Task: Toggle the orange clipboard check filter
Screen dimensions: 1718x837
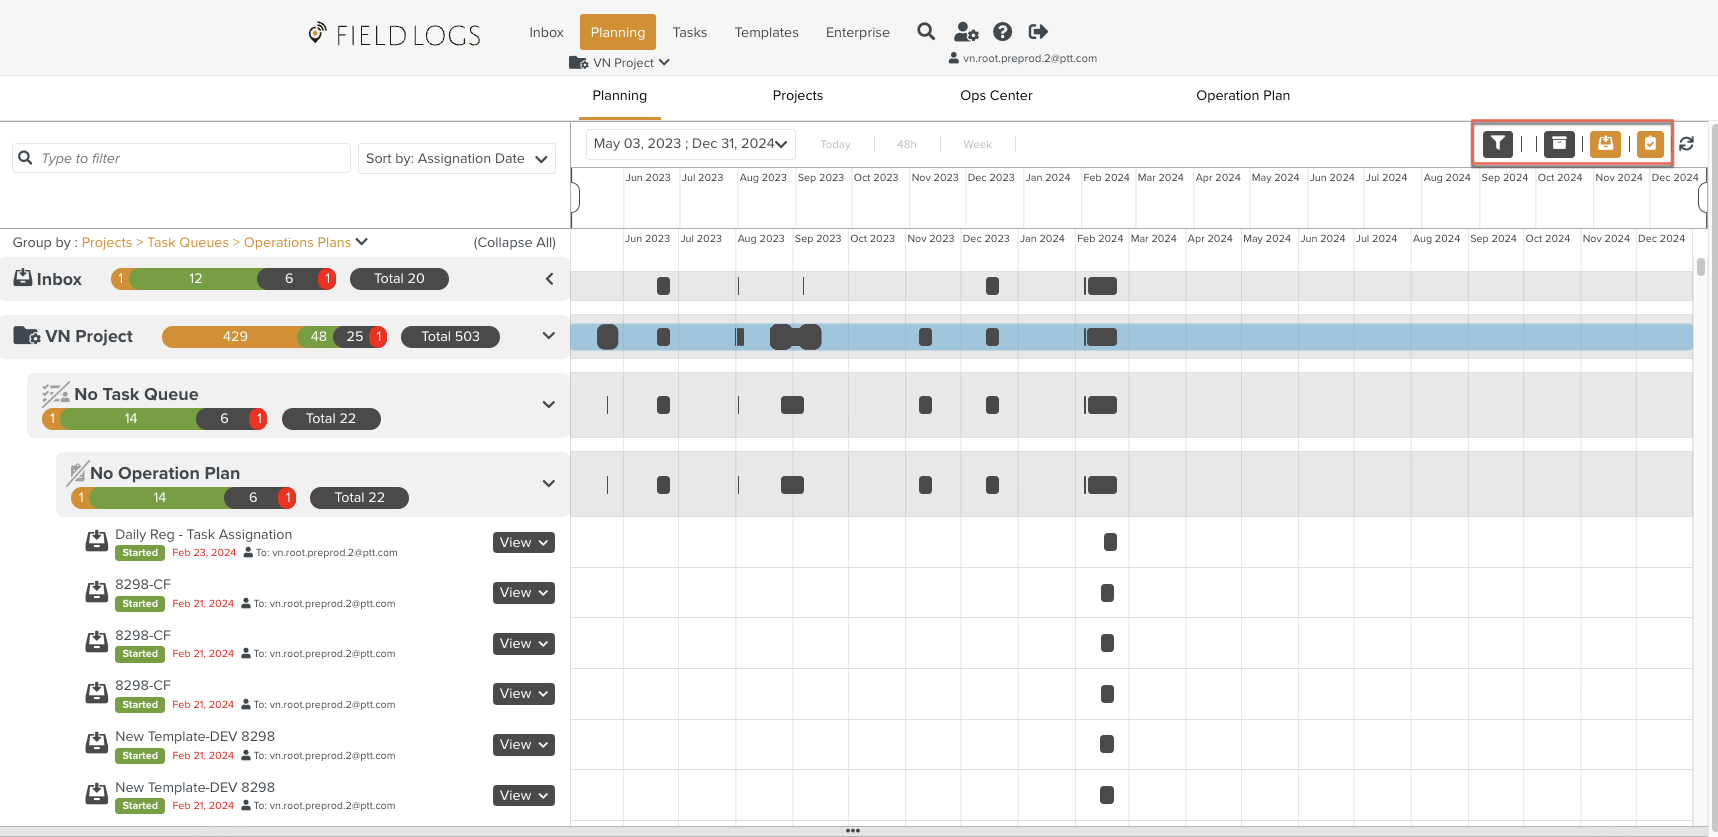Action: click(x=1650, y=144)
